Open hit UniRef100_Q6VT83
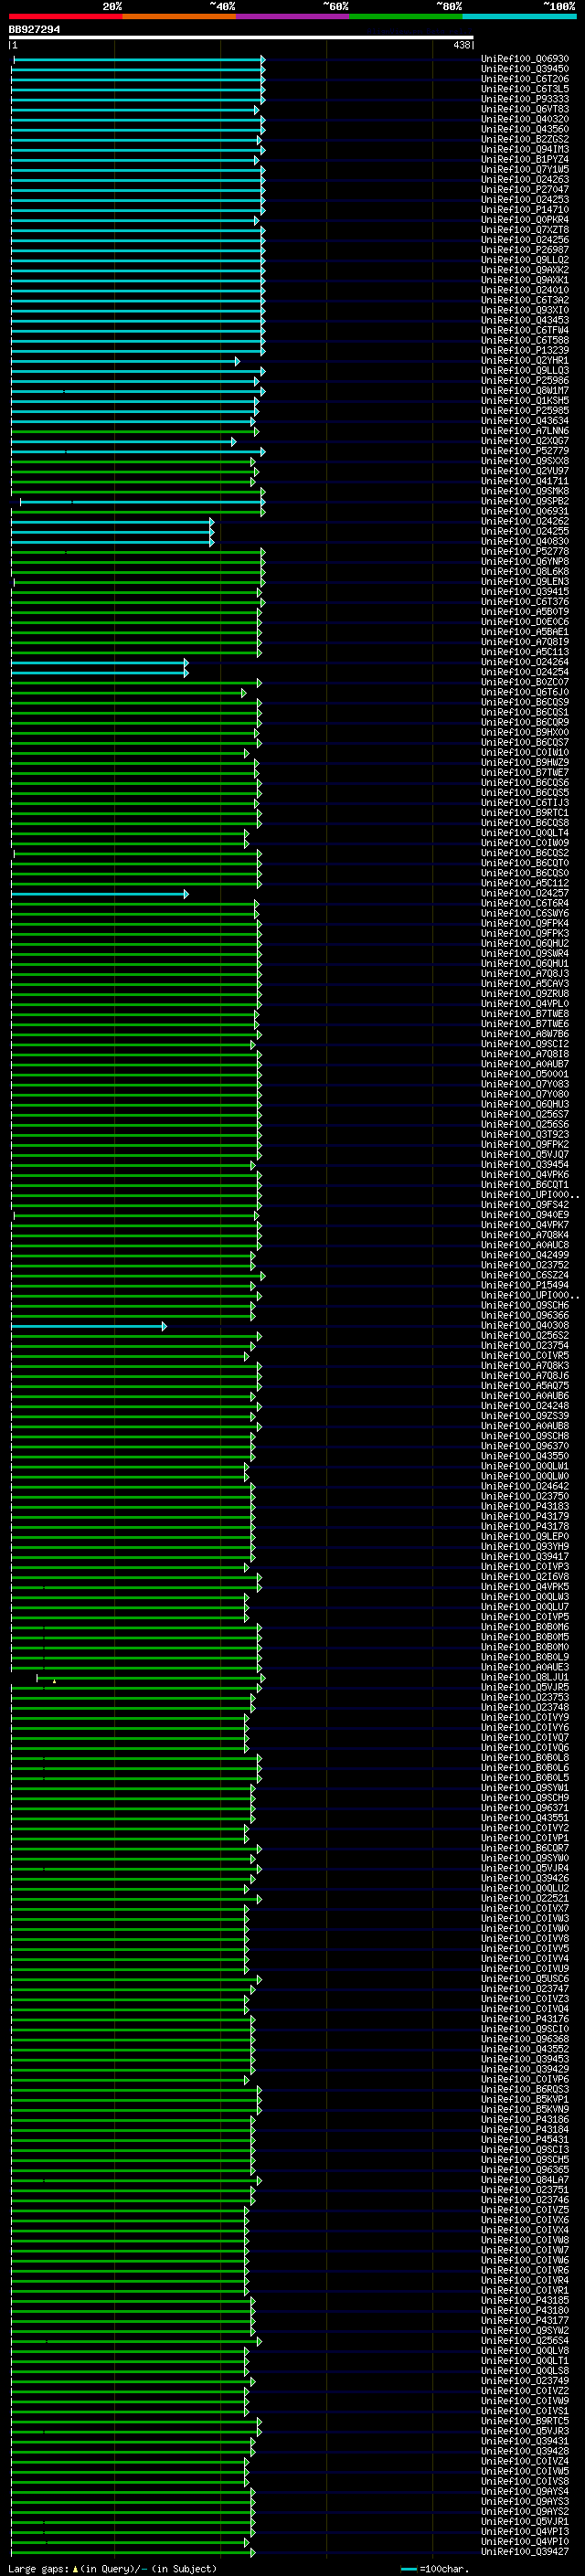This screenshot has height=2576, width=585. click(525, 109)
